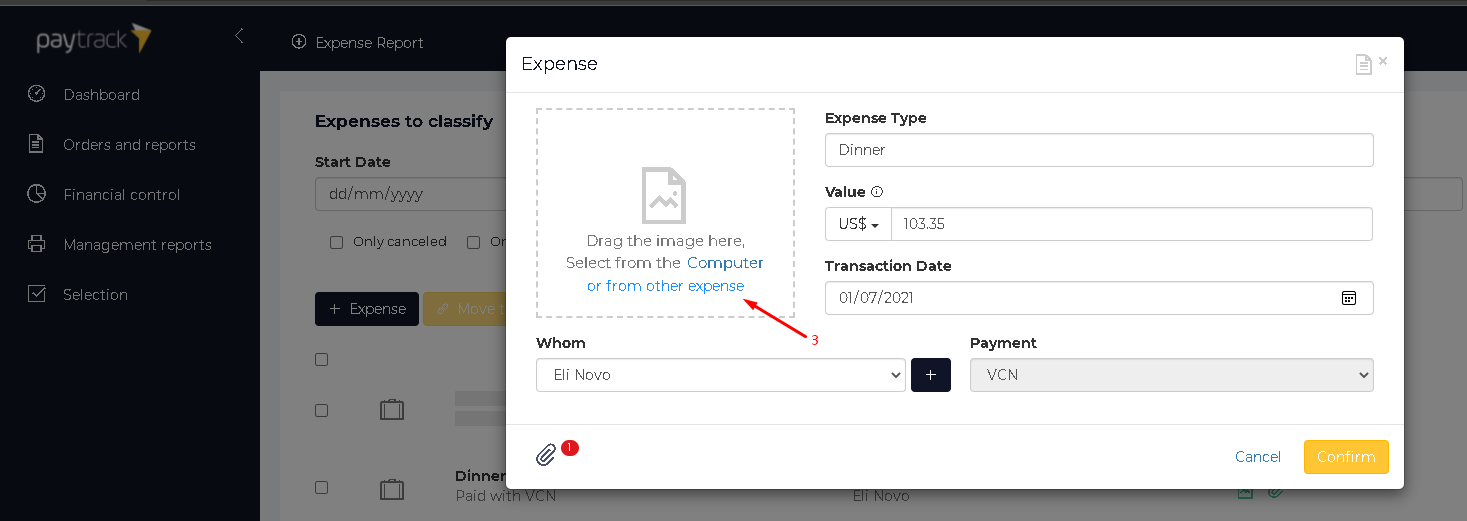Screen dimensions: 1467x521
Task: Click the Expense Type field containing Dinner
Action: click(x=1099, y=150)
